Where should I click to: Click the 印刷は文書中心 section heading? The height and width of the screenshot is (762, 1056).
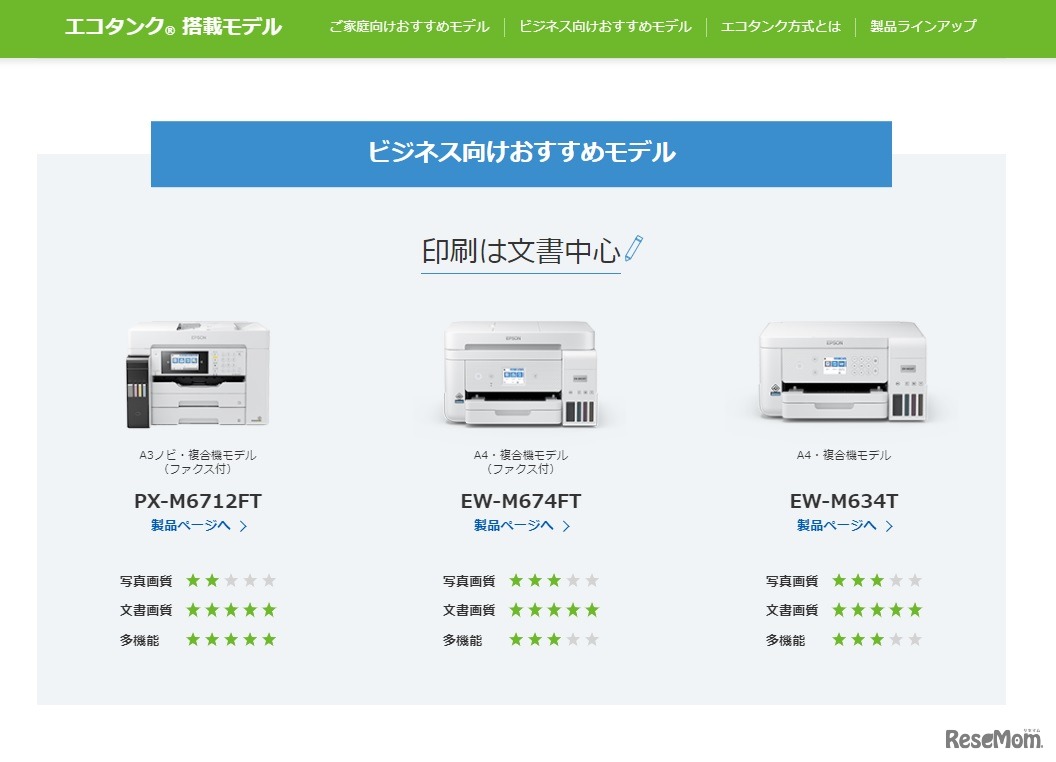tap(521, 251)
